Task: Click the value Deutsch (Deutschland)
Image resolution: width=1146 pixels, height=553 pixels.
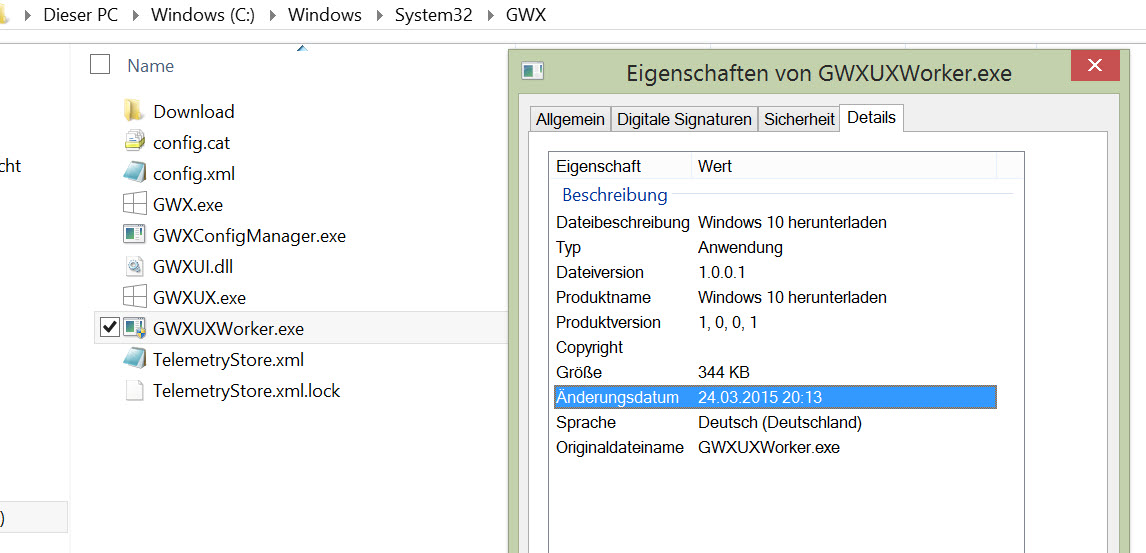Action: [x=780, y=422]
